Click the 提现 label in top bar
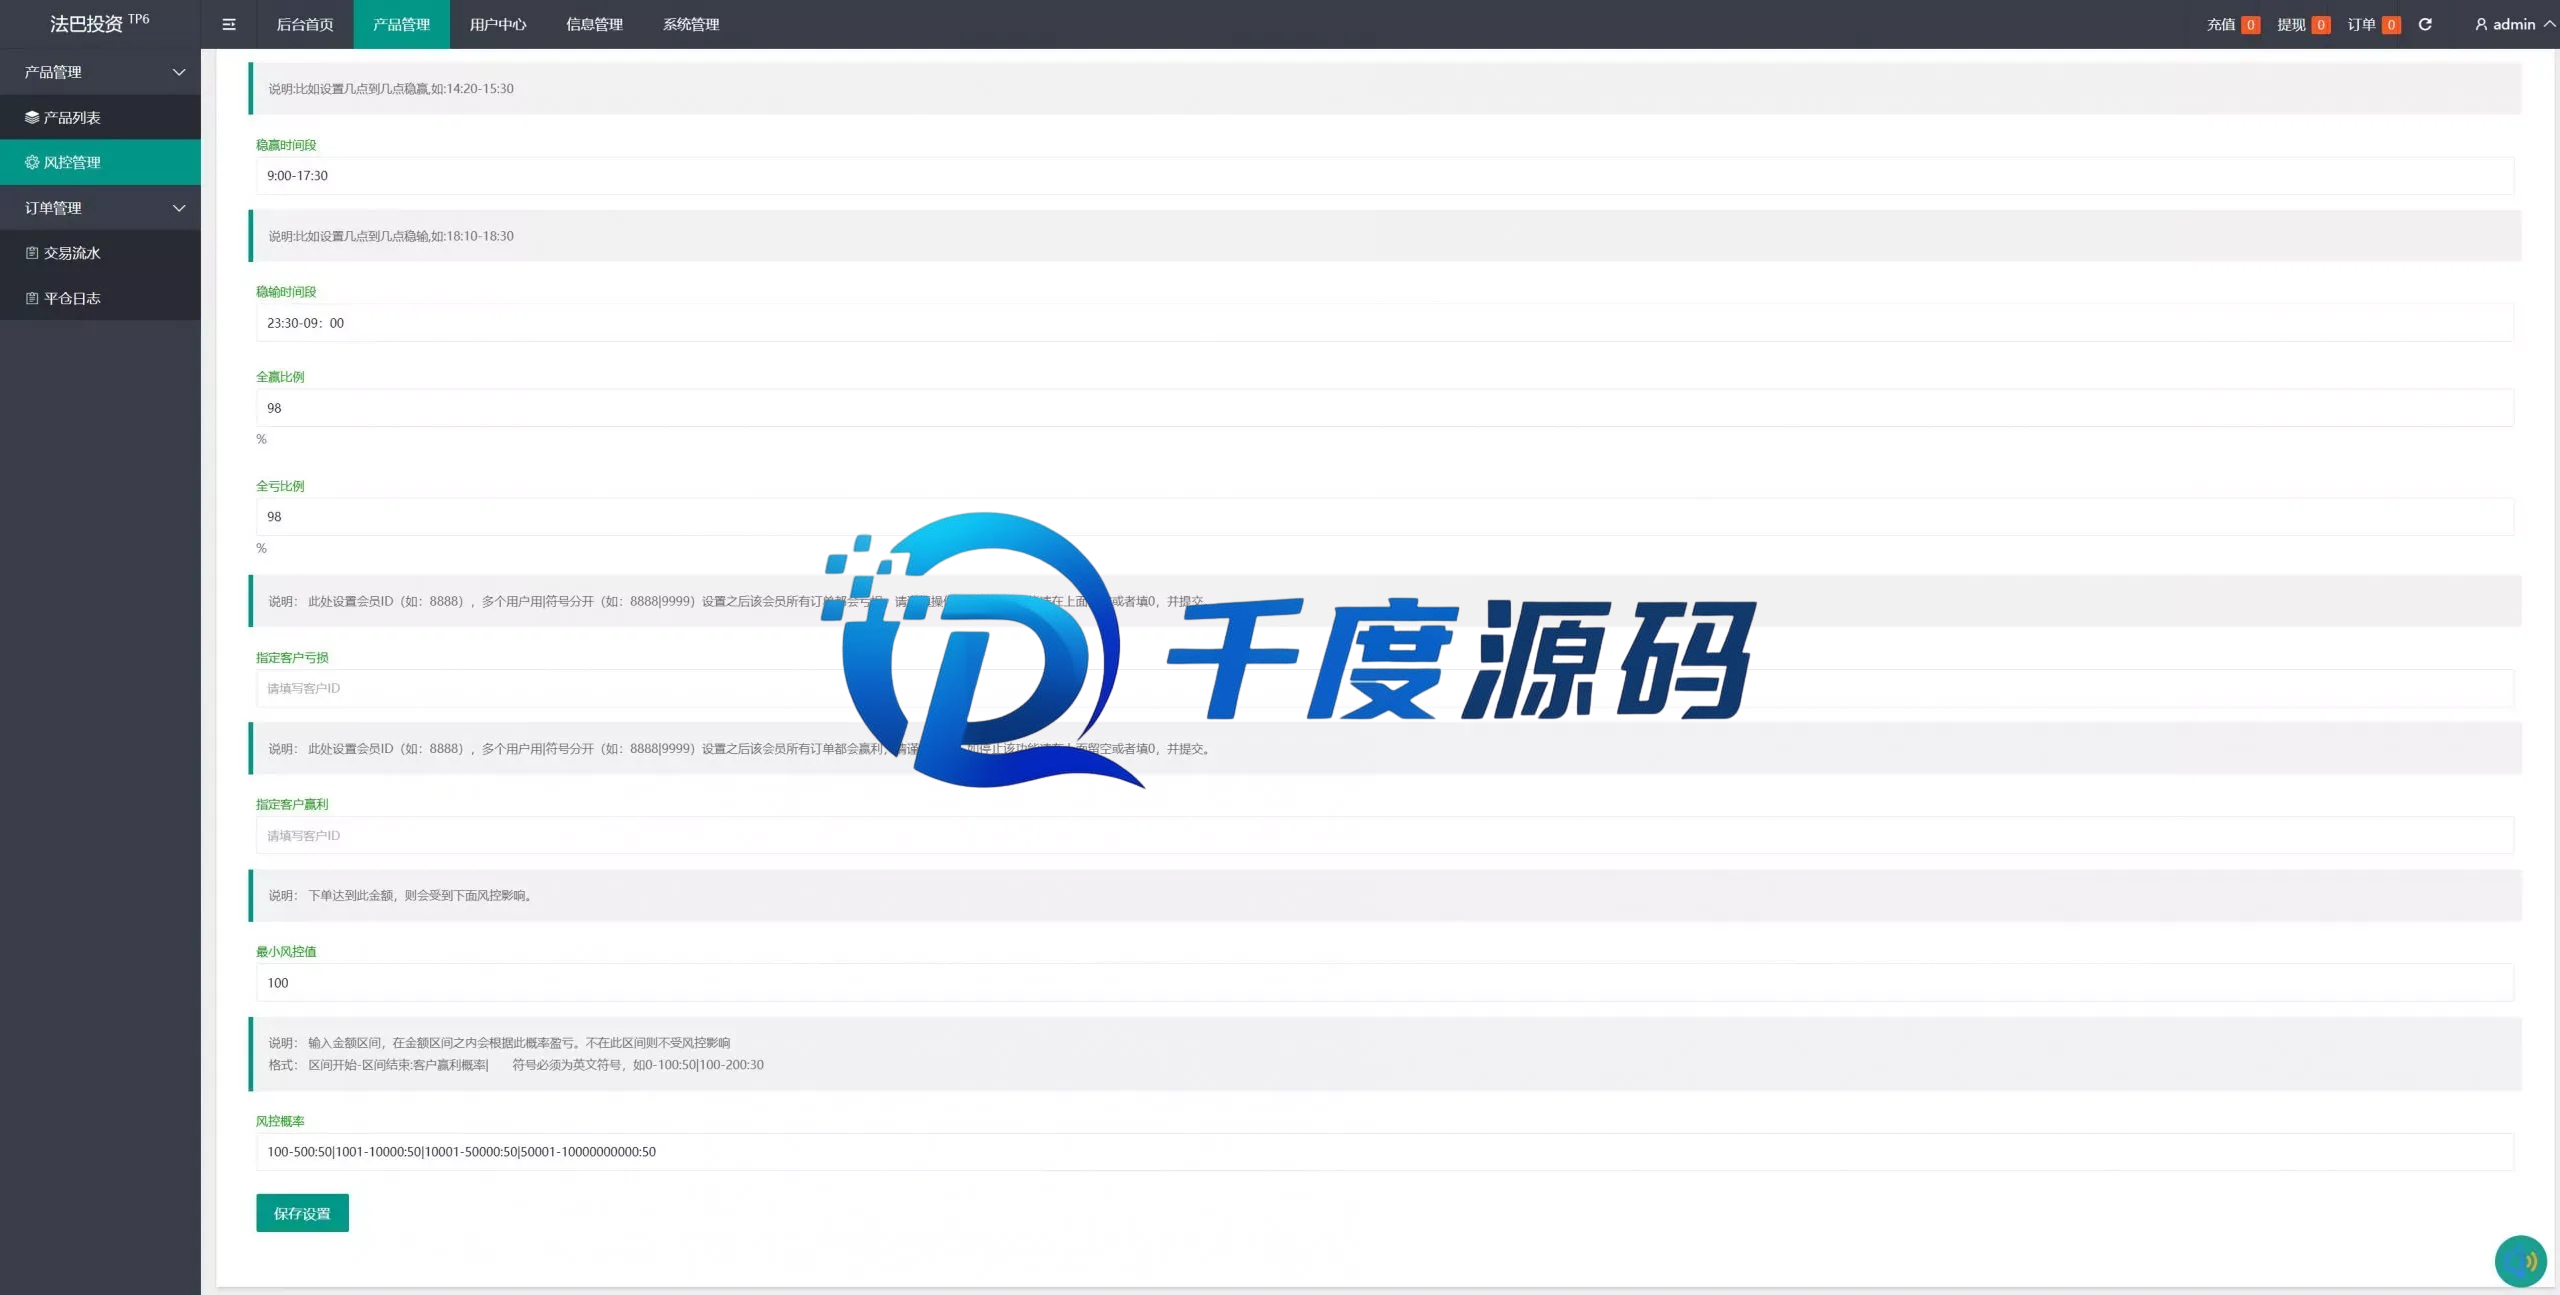This screenshot has height=1295, width=2560. (2291, 25)
